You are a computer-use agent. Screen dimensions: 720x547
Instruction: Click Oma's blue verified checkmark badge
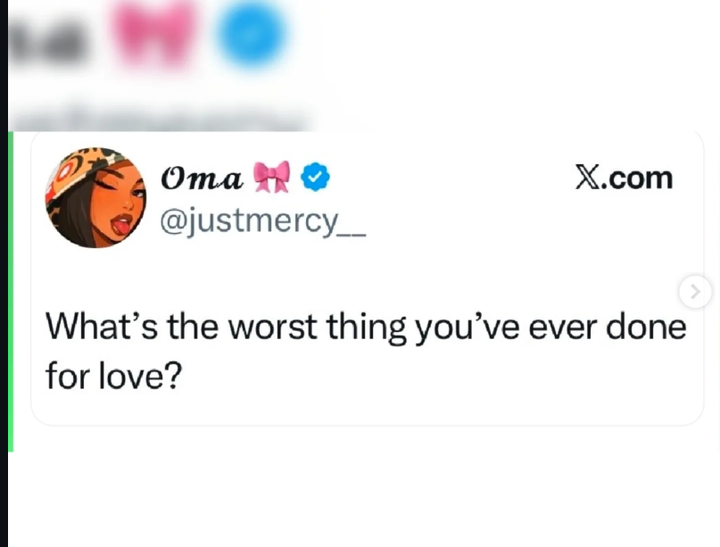316,178
